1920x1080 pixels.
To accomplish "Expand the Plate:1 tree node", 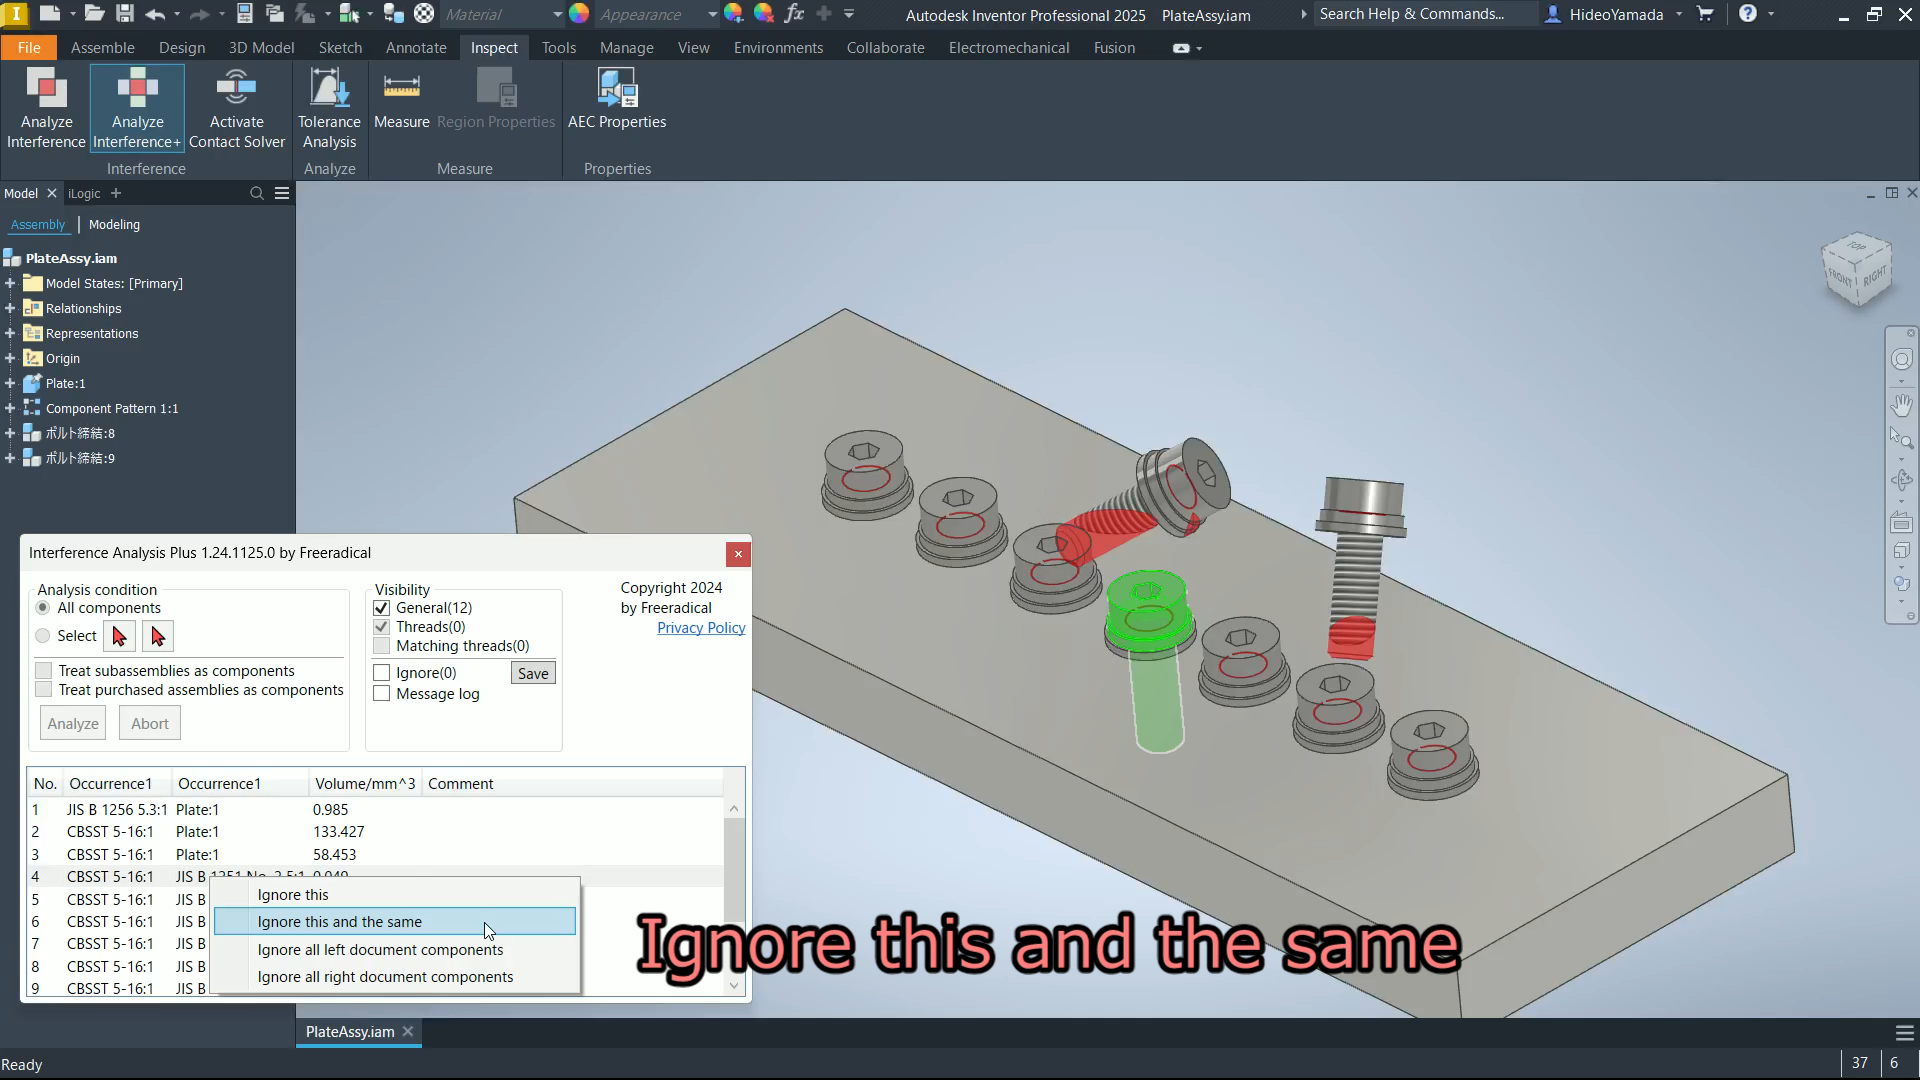I will tap(10, 384).
